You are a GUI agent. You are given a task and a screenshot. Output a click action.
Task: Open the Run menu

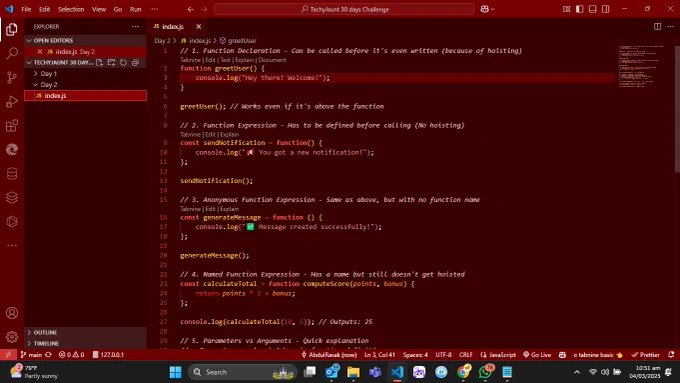point(135,9)
